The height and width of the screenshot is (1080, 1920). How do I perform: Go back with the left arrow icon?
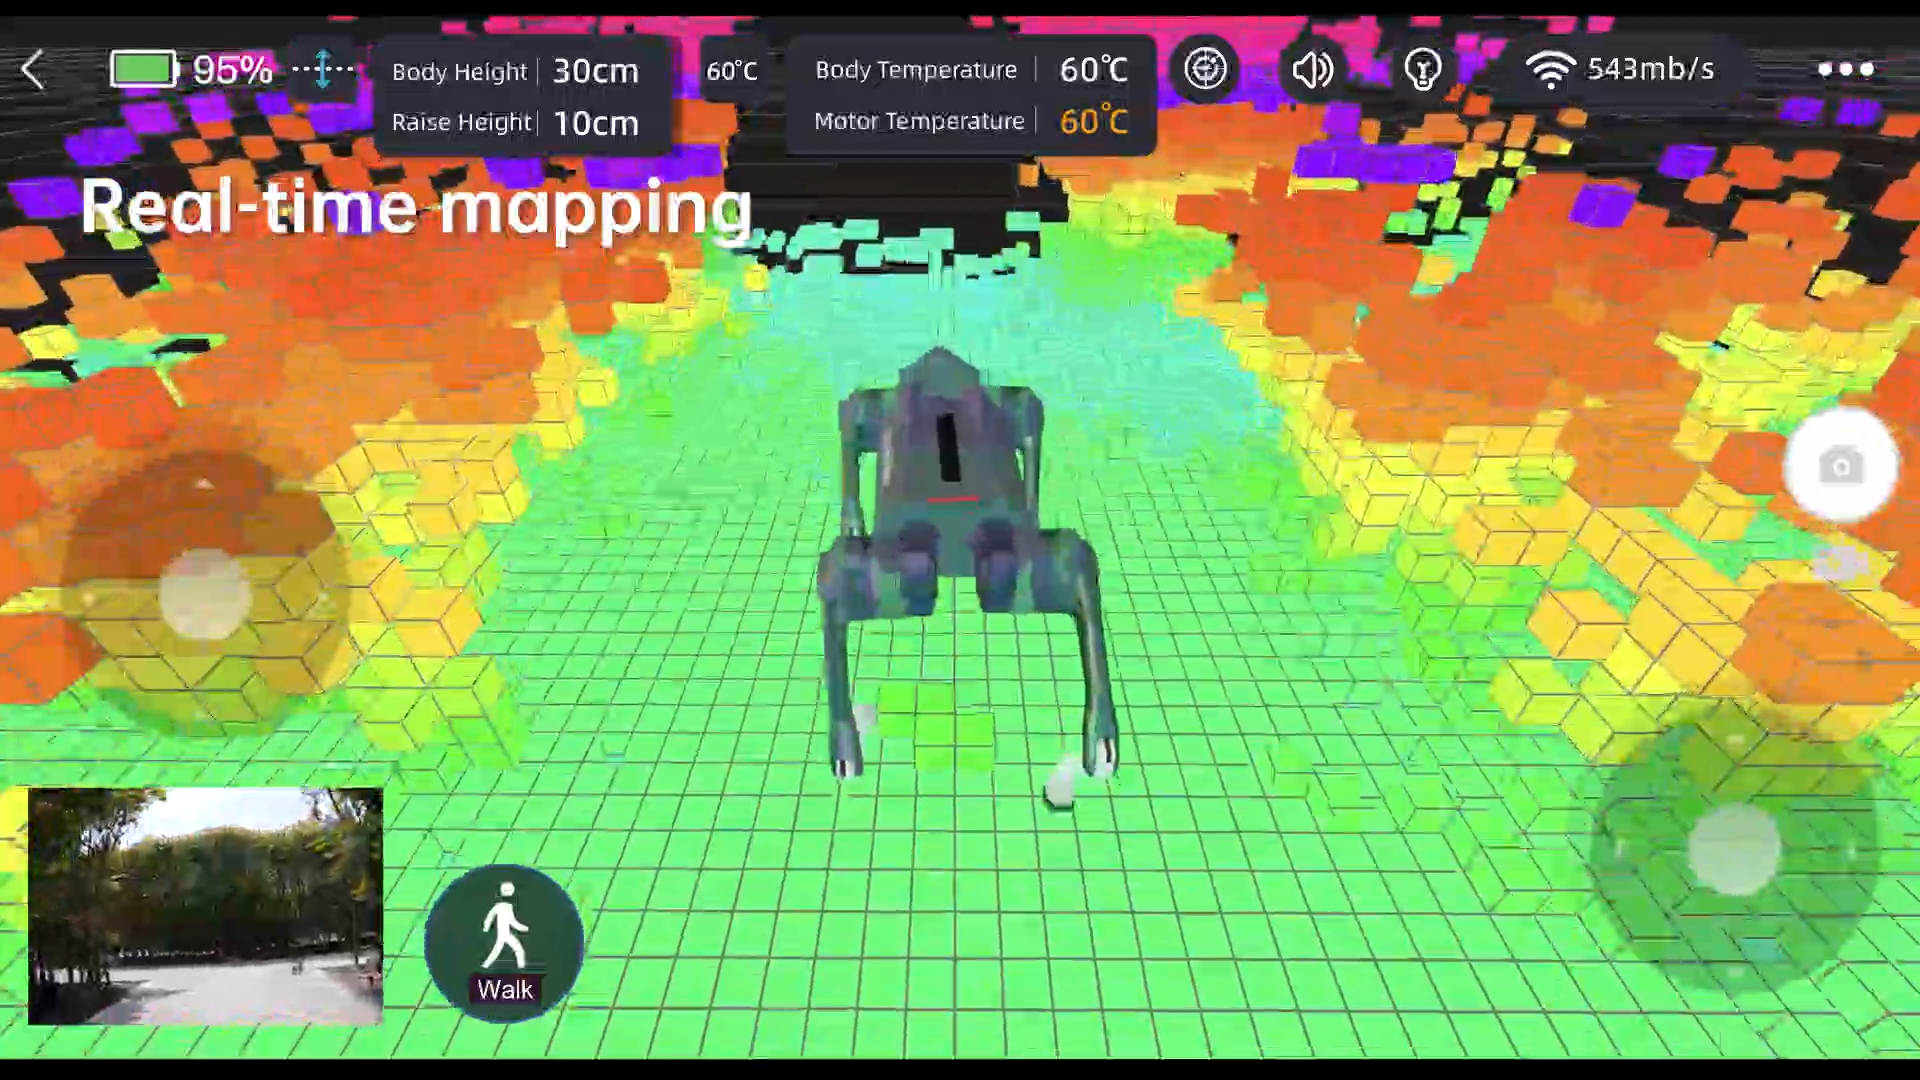(x=33, y=70)
